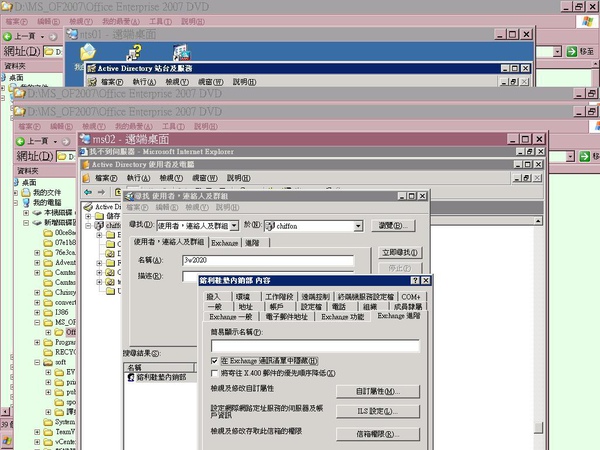Open the 進階 tab in the 尋找 dialog

(252, 243)
